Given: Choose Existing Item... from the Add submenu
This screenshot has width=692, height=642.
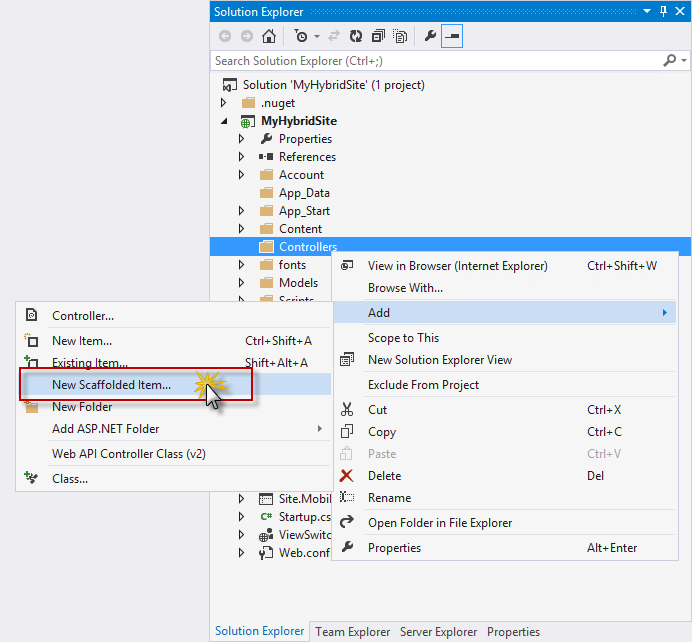Looking at the screenshot, I should 174,363.
